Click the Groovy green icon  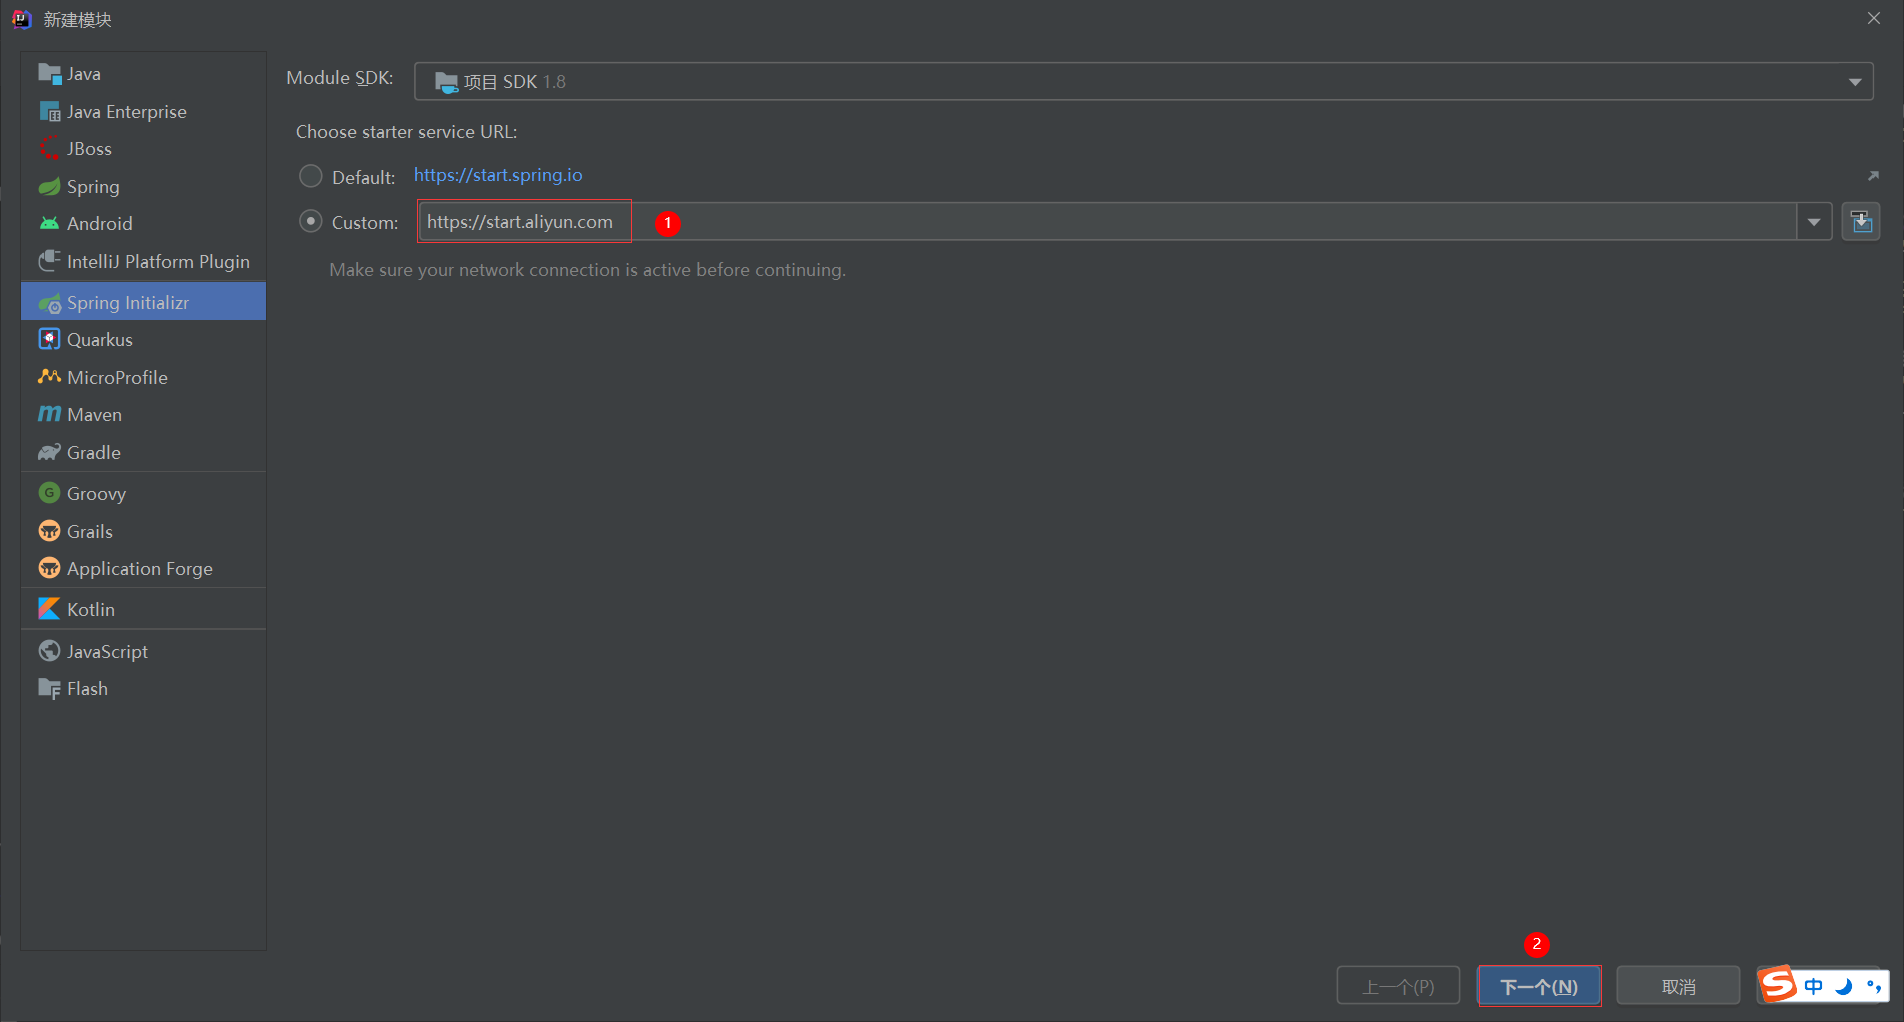point(49,493)
